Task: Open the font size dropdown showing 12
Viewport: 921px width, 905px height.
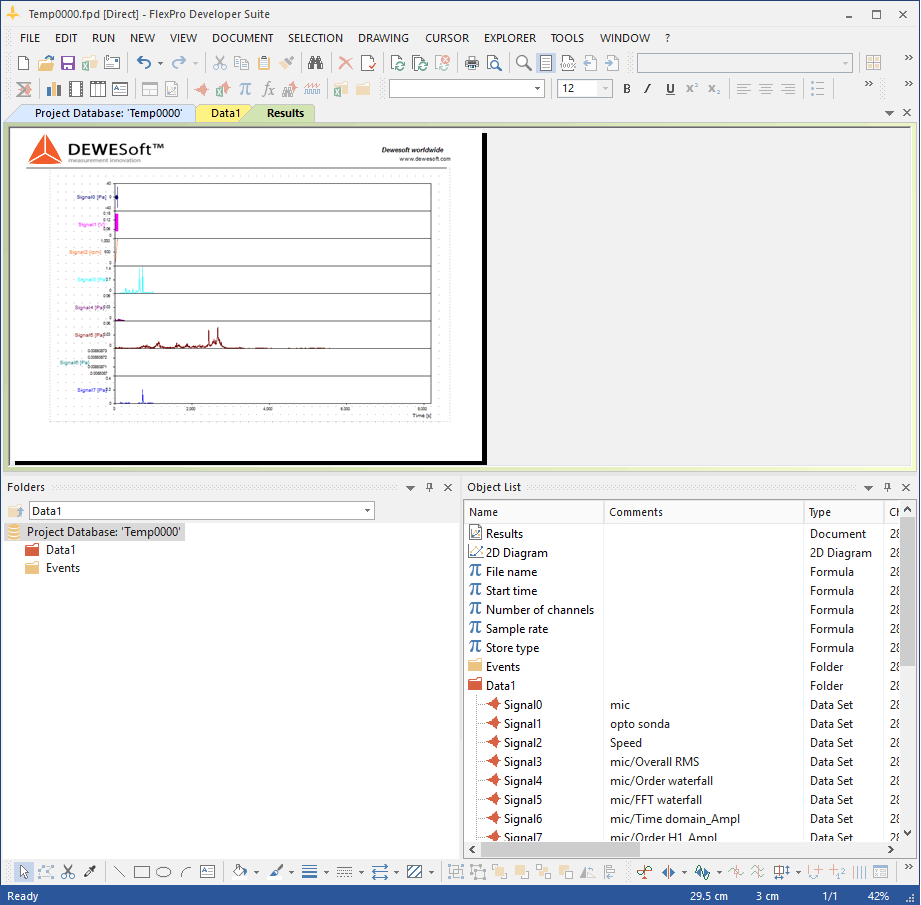Action: coord(605,89)
